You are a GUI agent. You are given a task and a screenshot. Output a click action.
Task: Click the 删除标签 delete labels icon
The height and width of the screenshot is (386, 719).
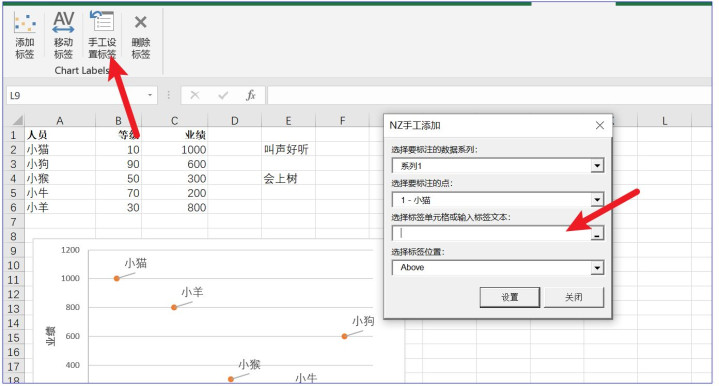[141, 35]
